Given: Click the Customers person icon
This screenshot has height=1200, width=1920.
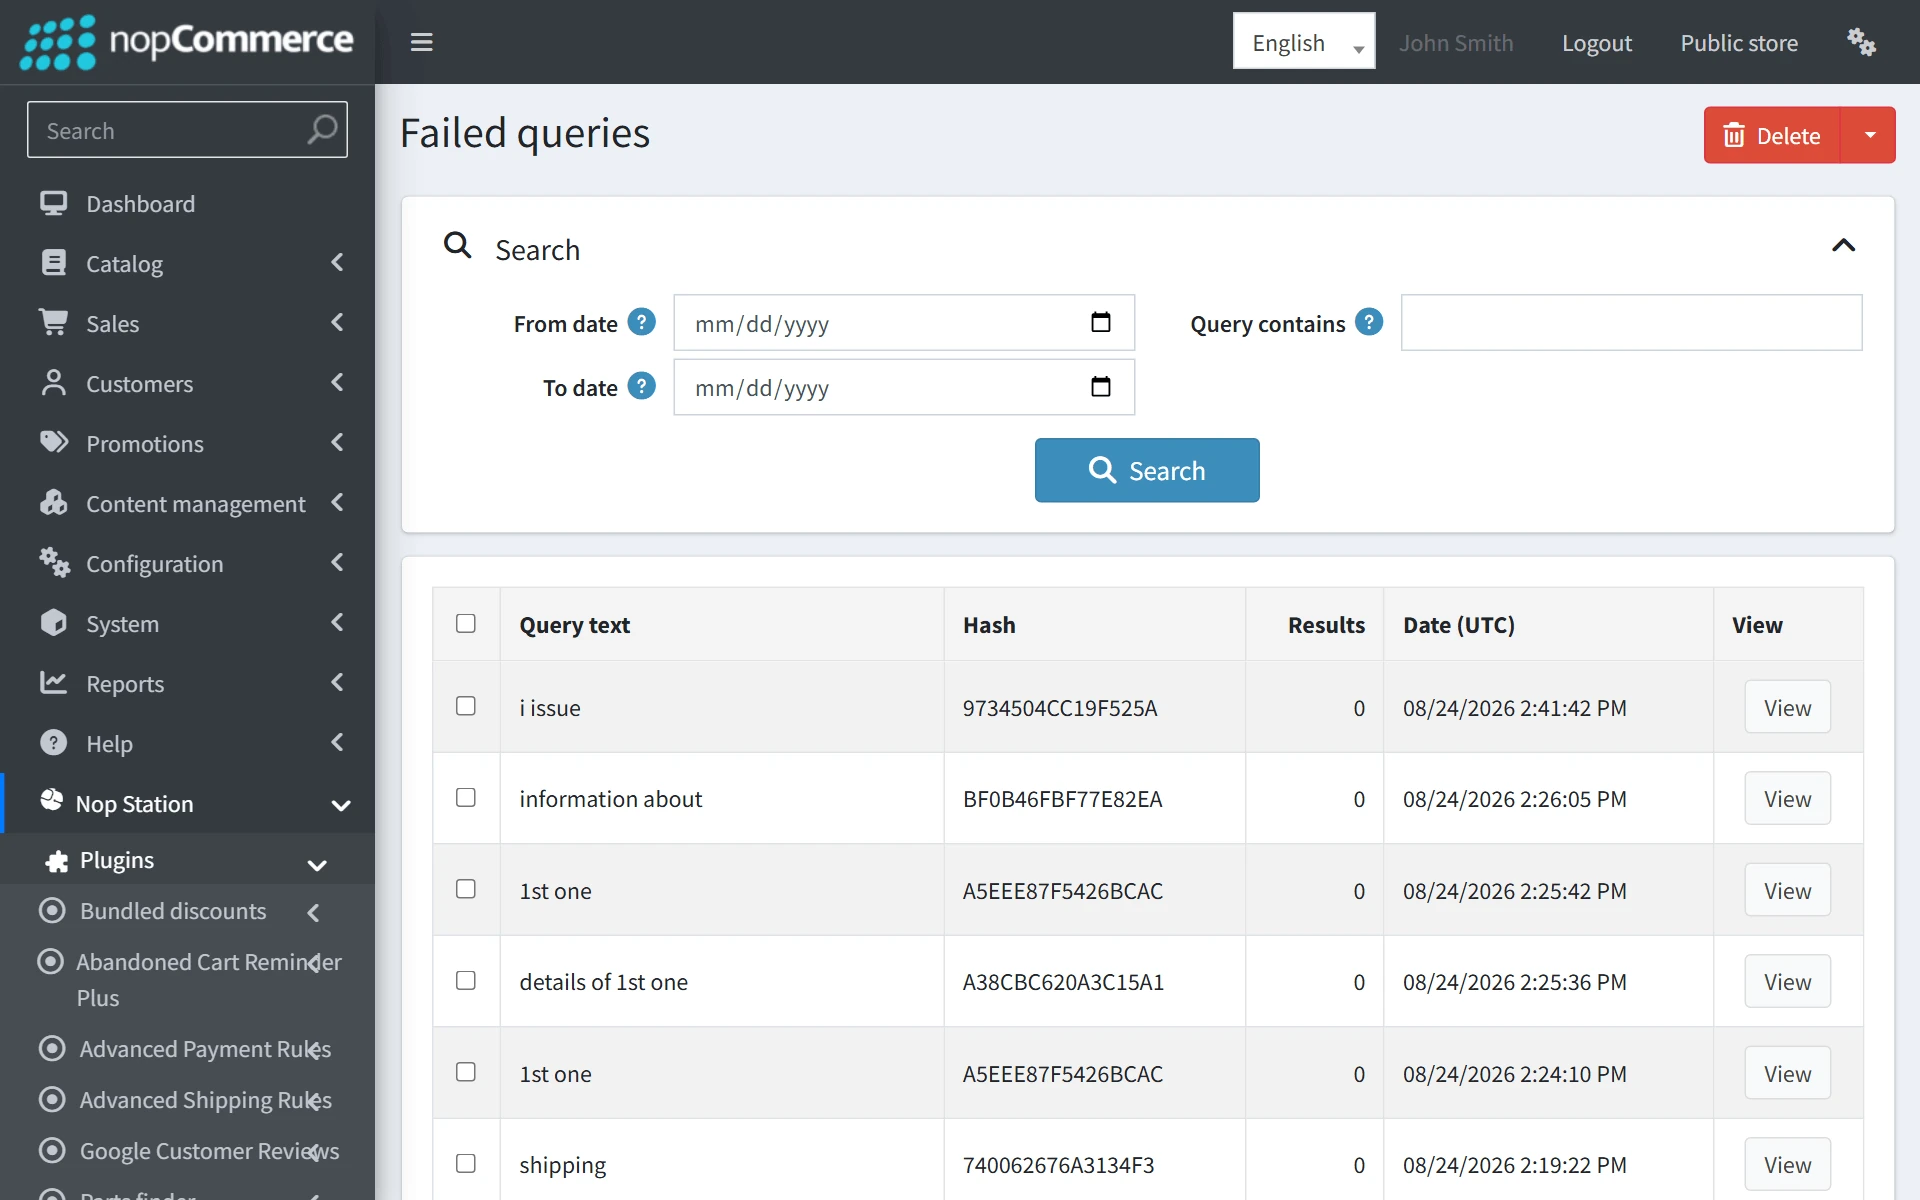Looking at the screenshot, I should (54, 383).
